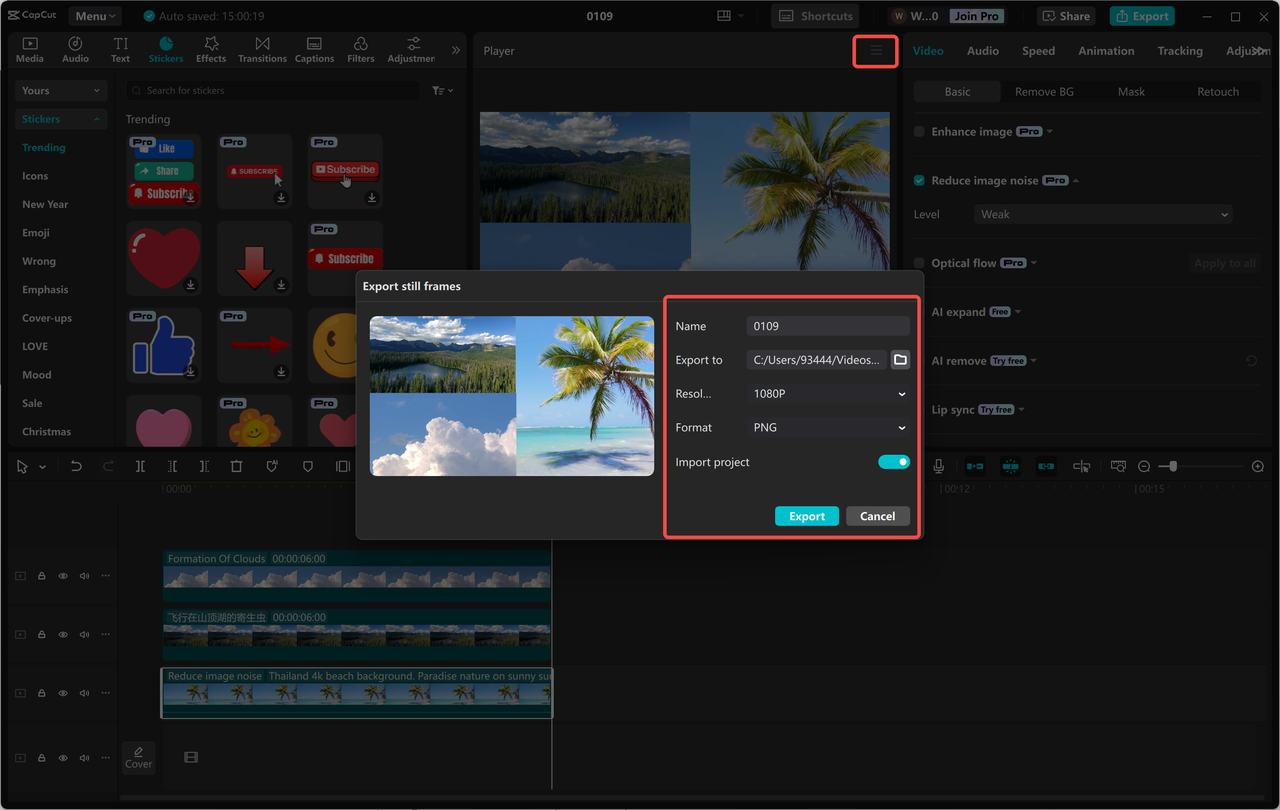Open more options for Formation Of Clouds track
Viewport: 1280px width, 810px height.
click(105, 576)
